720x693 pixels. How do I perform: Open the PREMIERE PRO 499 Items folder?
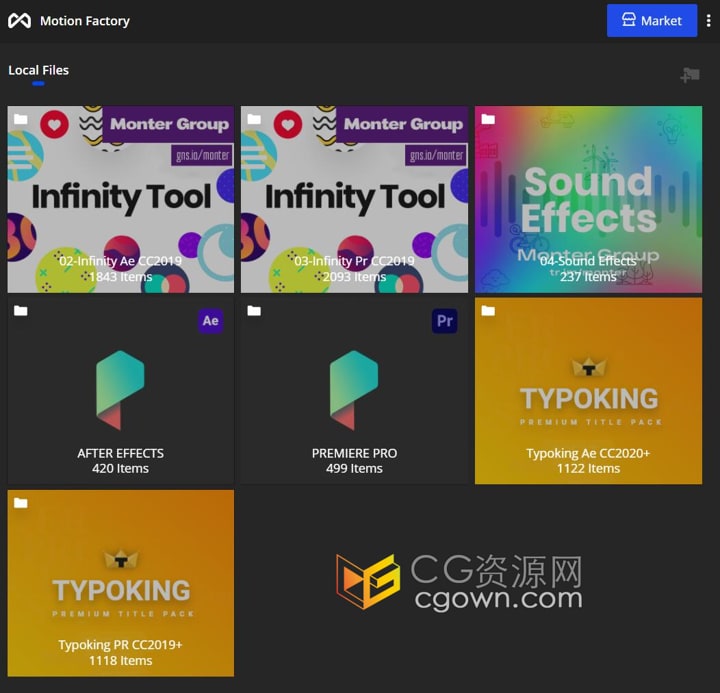pos(354,391)
